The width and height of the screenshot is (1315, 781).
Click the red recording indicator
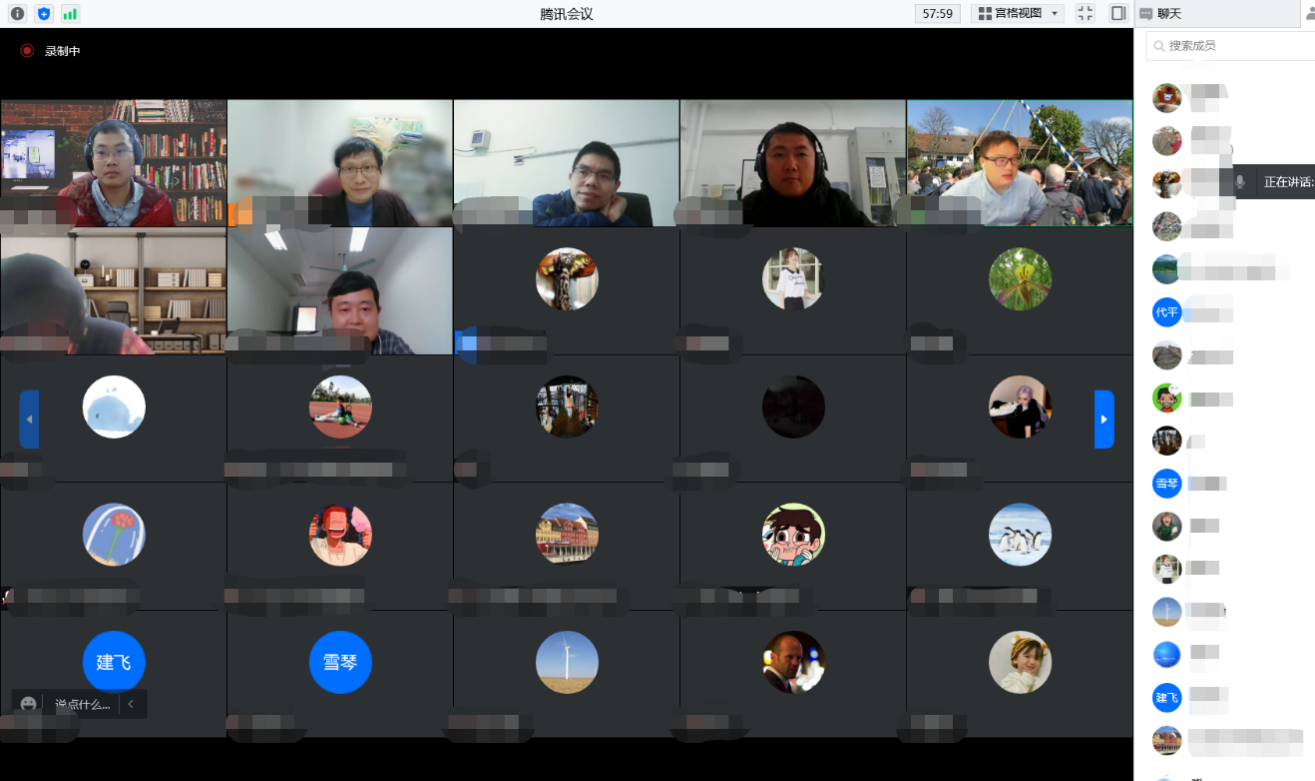pos(27,51)
